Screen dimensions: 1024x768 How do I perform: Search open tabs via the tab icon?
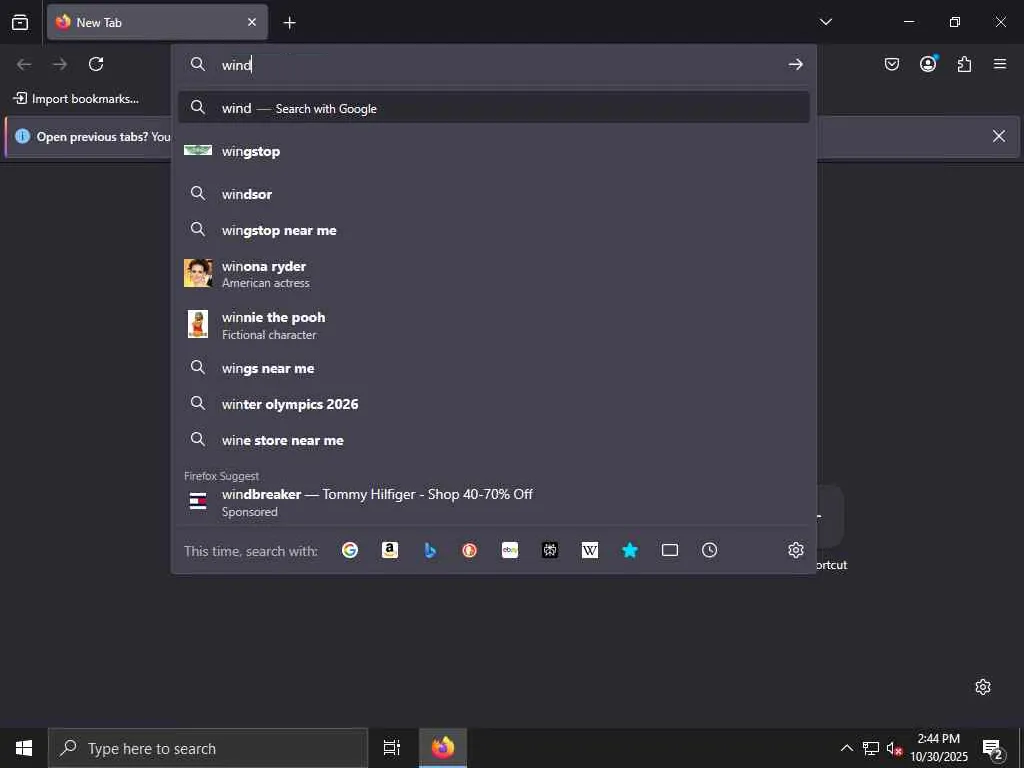tap(670, 551)
